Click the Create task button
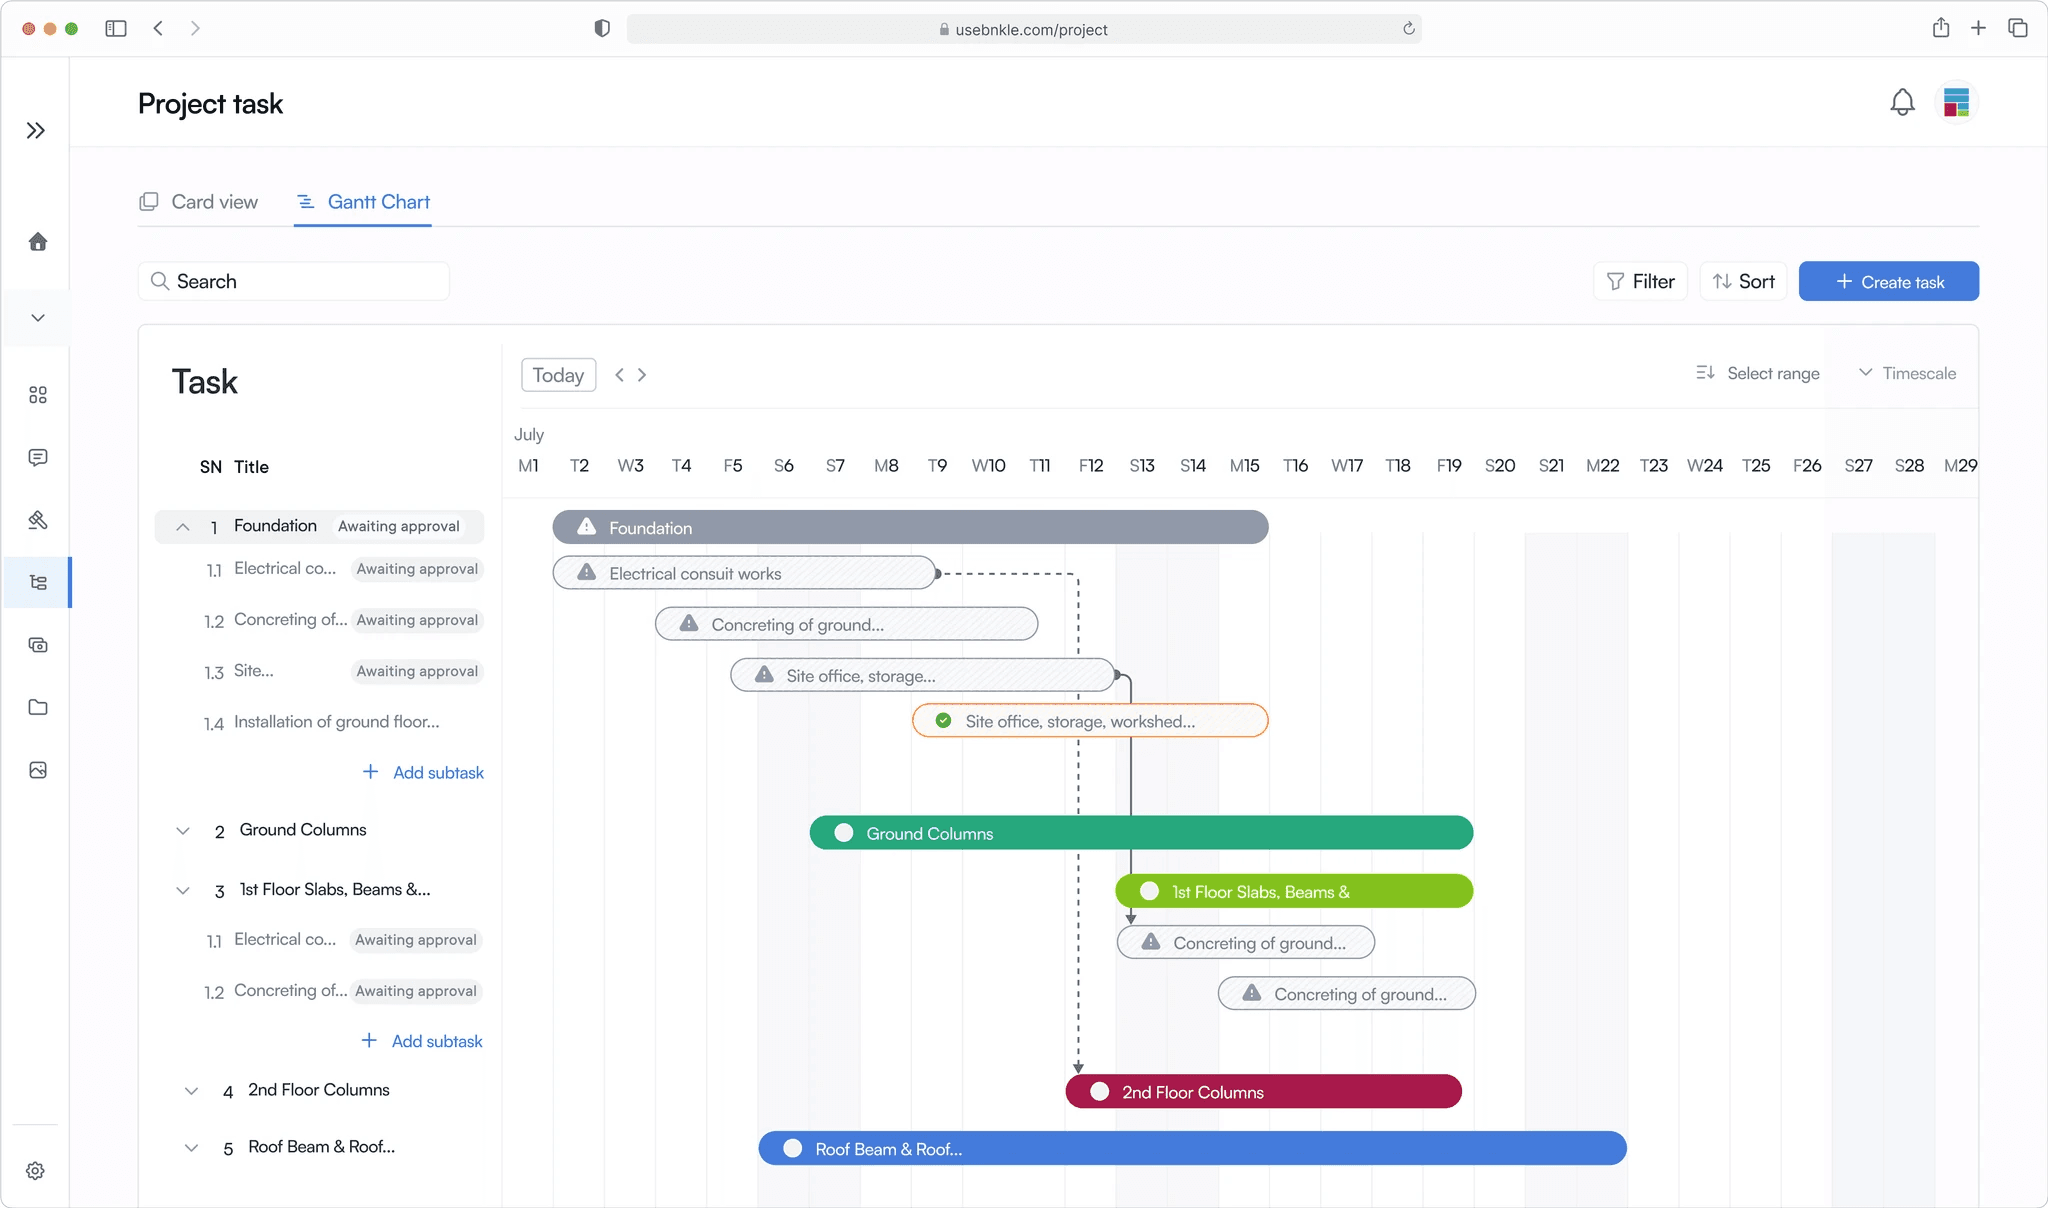Screen dimensions: 2048x1208 1888,281
